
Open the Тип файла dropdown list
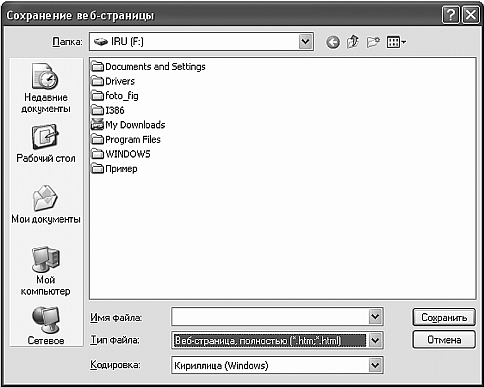tap(375, 340)
